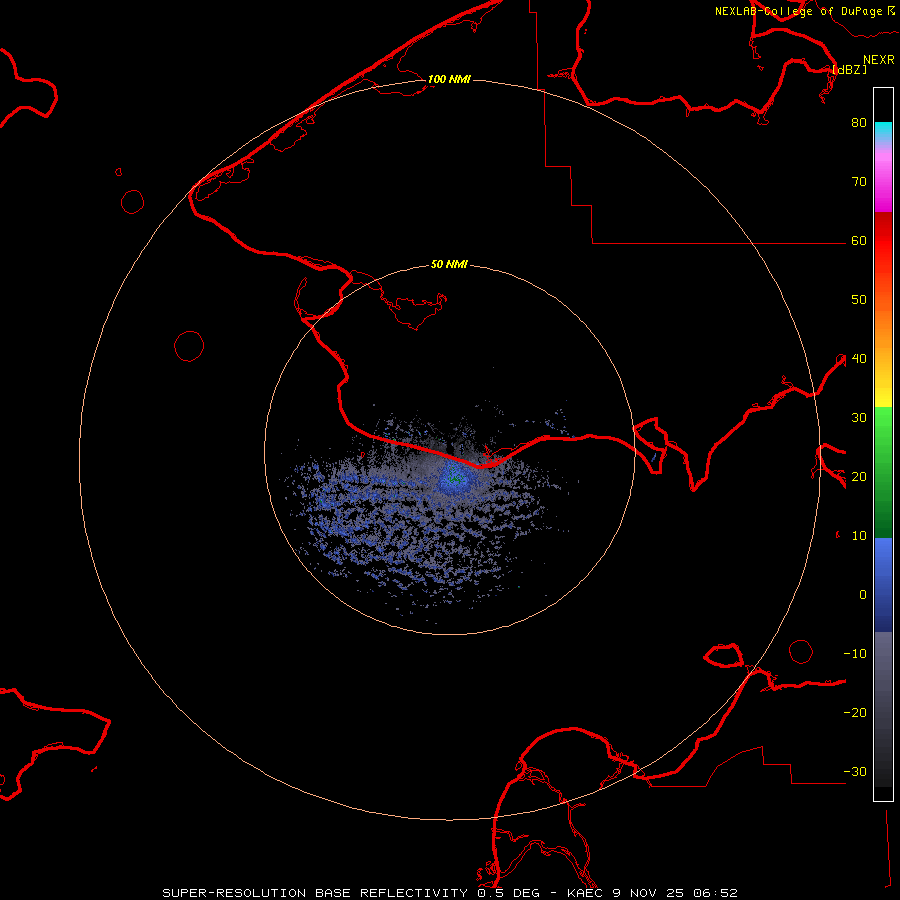Screen dimensions: 900x900
Task: Click the 0 dBZ scale label
Action: coord(863,595)
